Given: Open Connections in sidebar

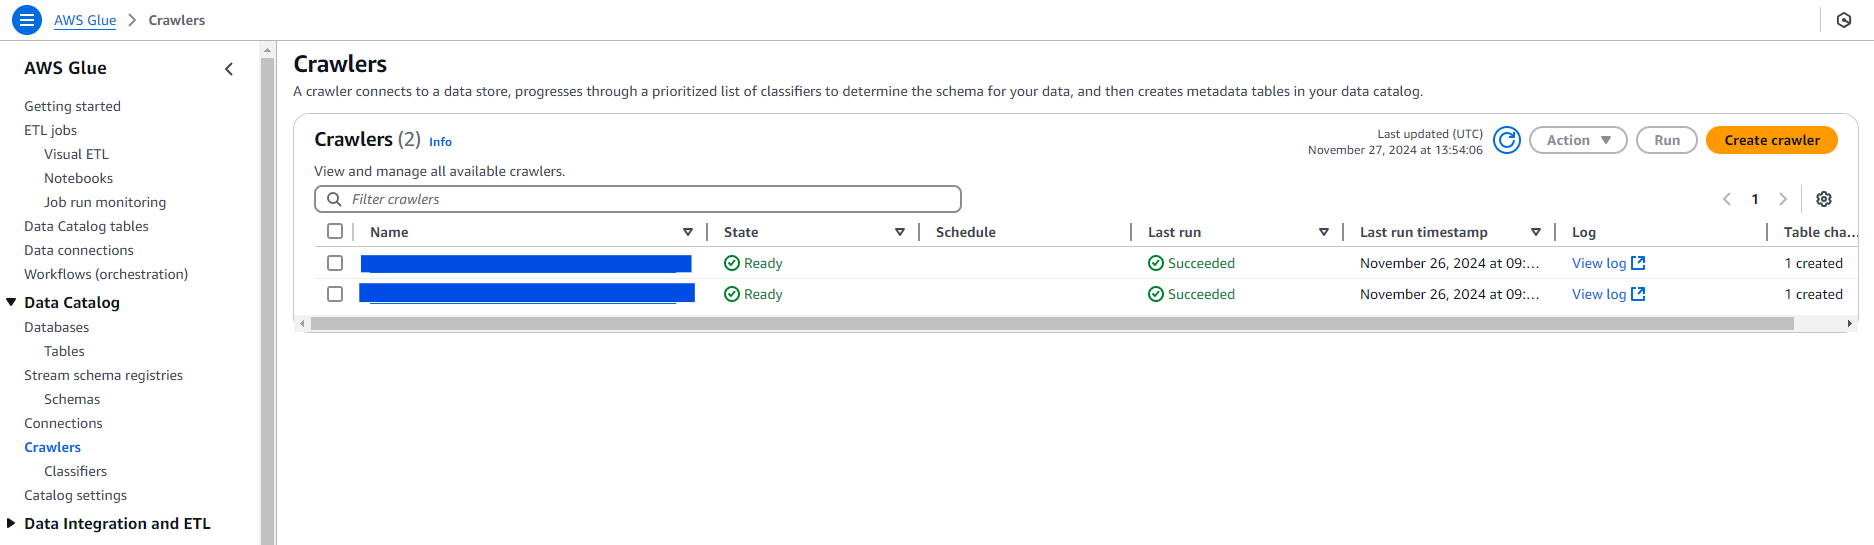Looking at the screenshot, I should [x=63, y=423].
